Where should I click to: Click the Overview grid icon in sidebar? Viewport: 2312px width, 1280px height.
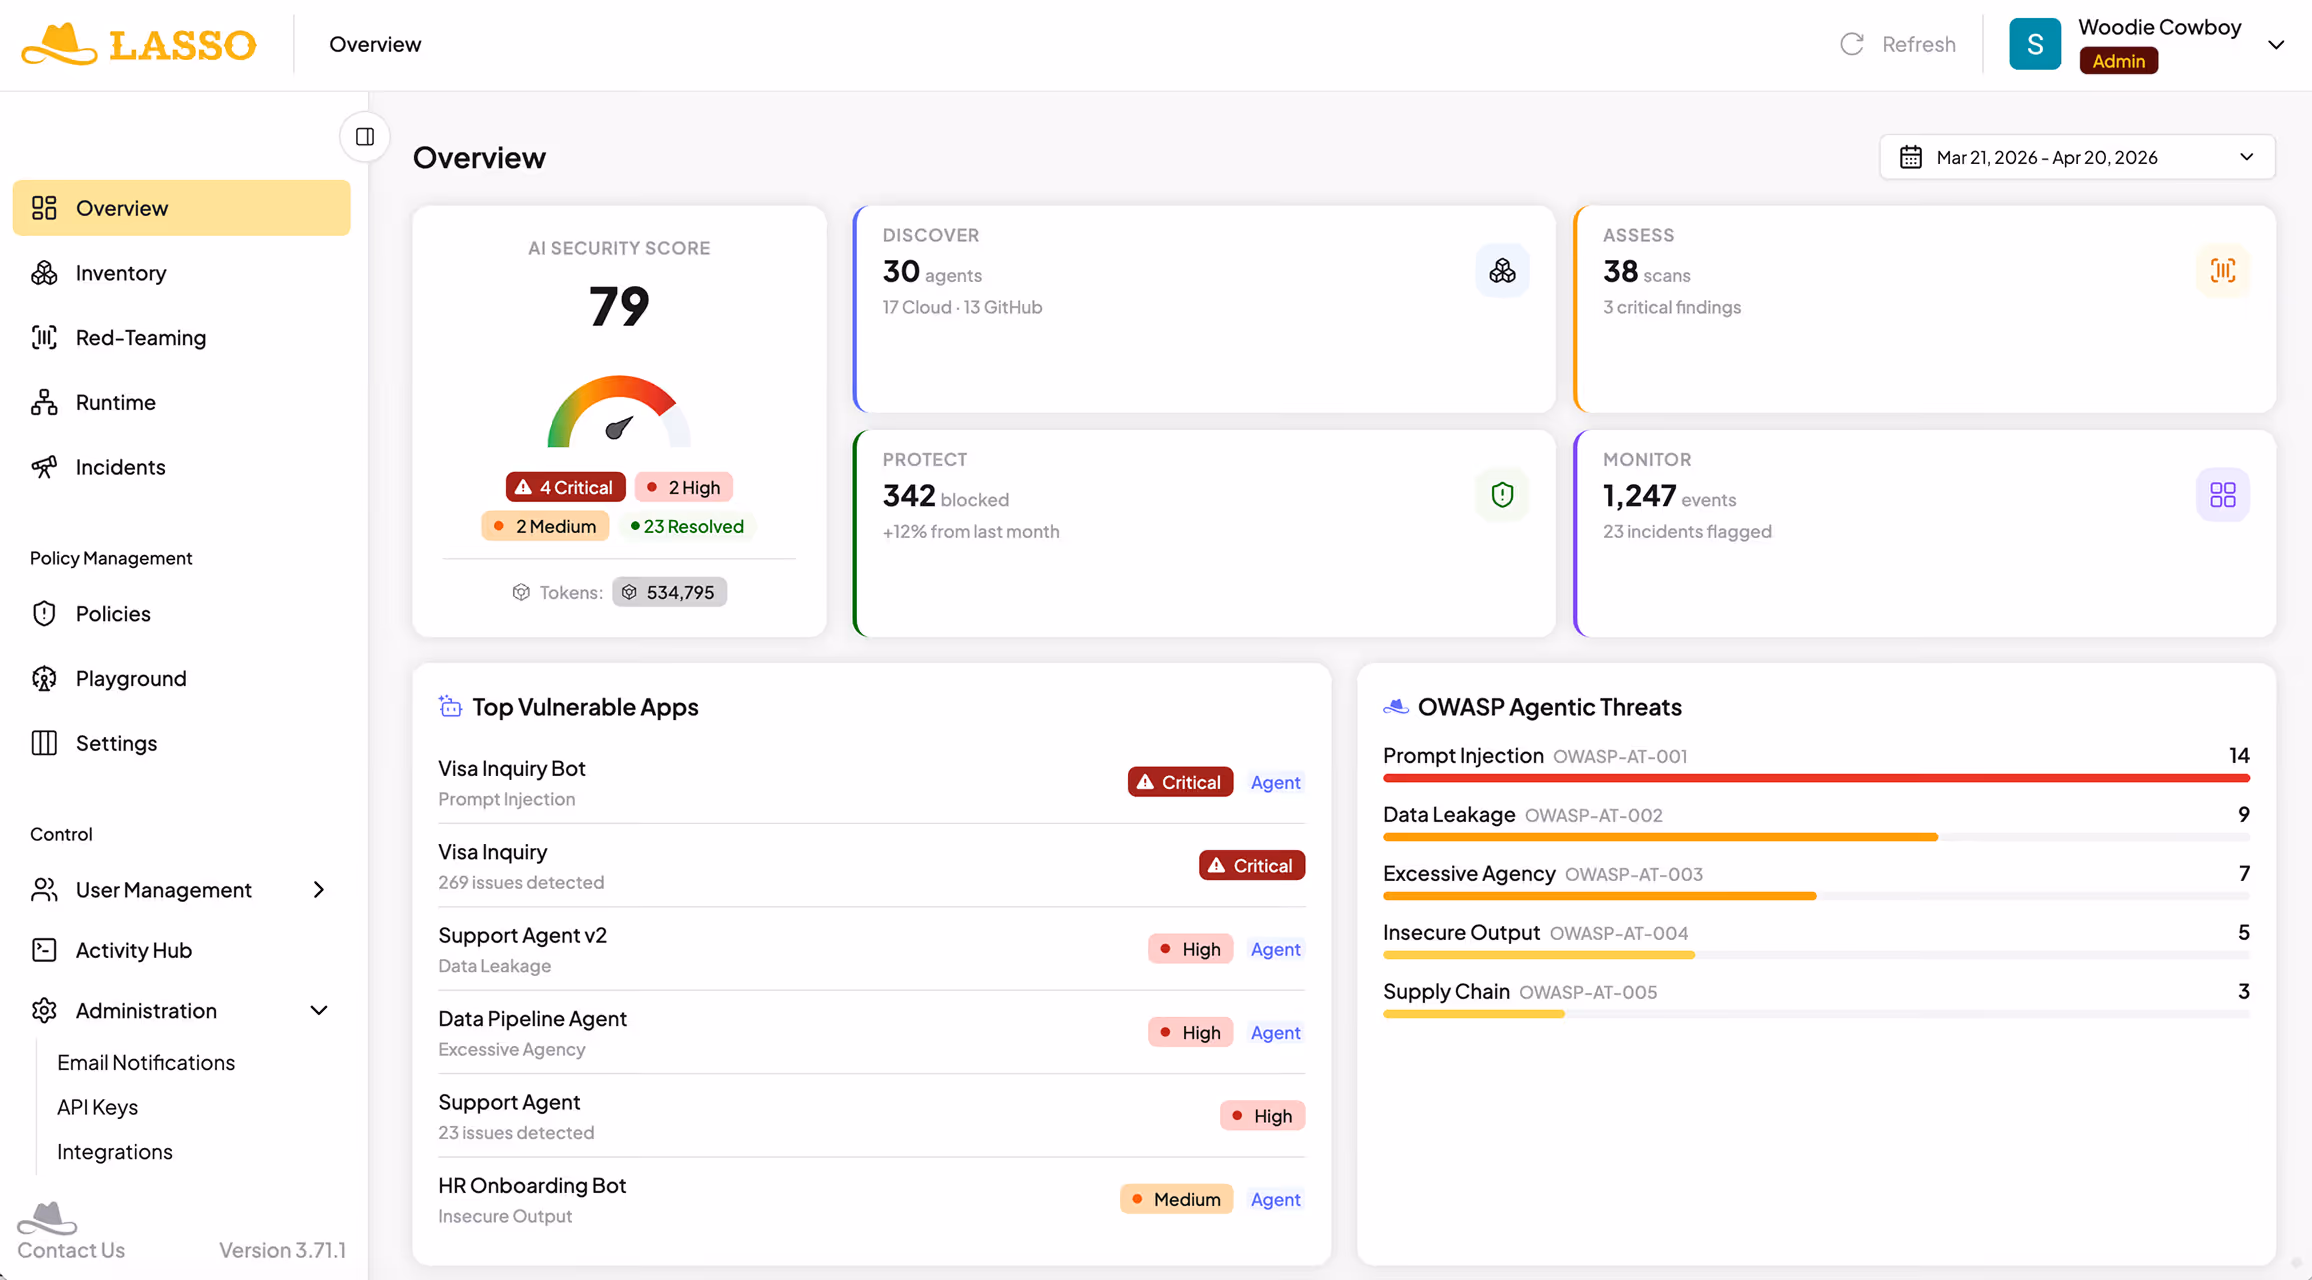44,208
